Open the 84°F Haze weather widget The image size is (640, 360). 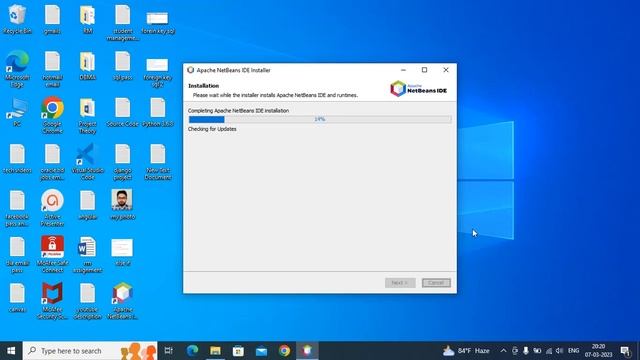467,351
